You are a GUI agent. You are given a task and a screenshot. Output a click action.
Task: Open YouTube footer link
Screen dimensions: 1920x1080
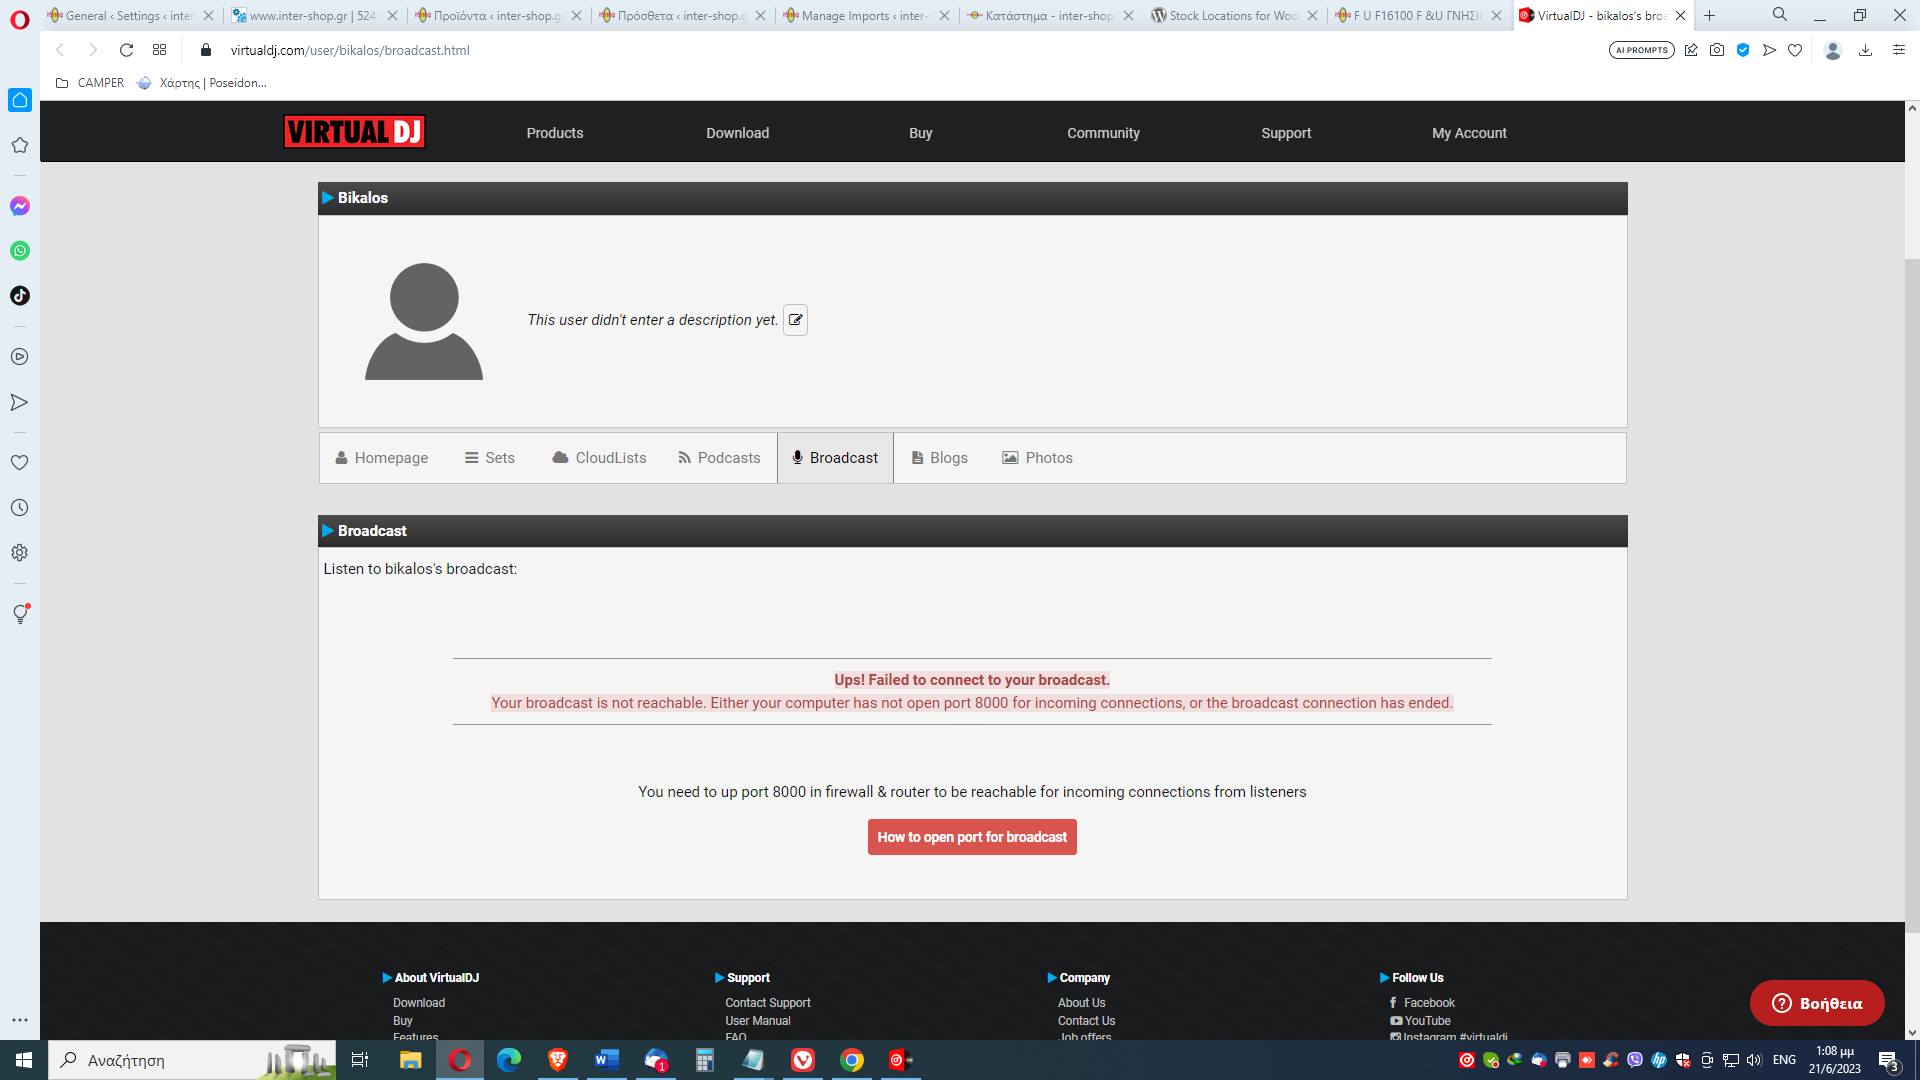click(1419, 1021)
